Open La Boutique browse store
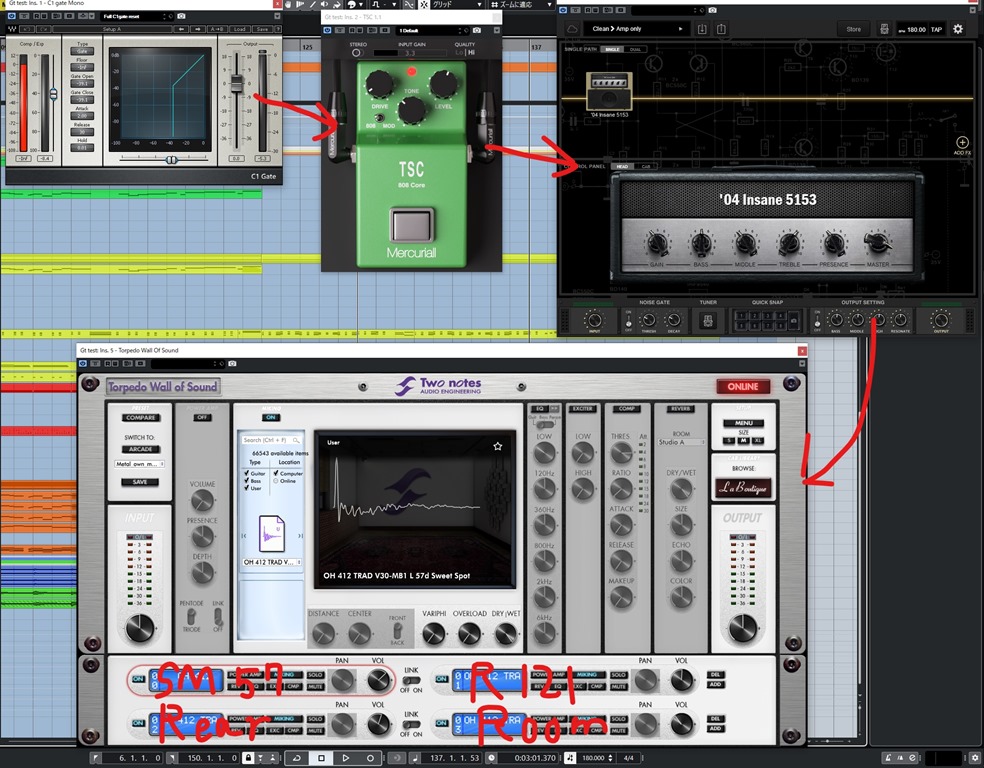The width and height of the screenshot is (984, 768). 743,488
